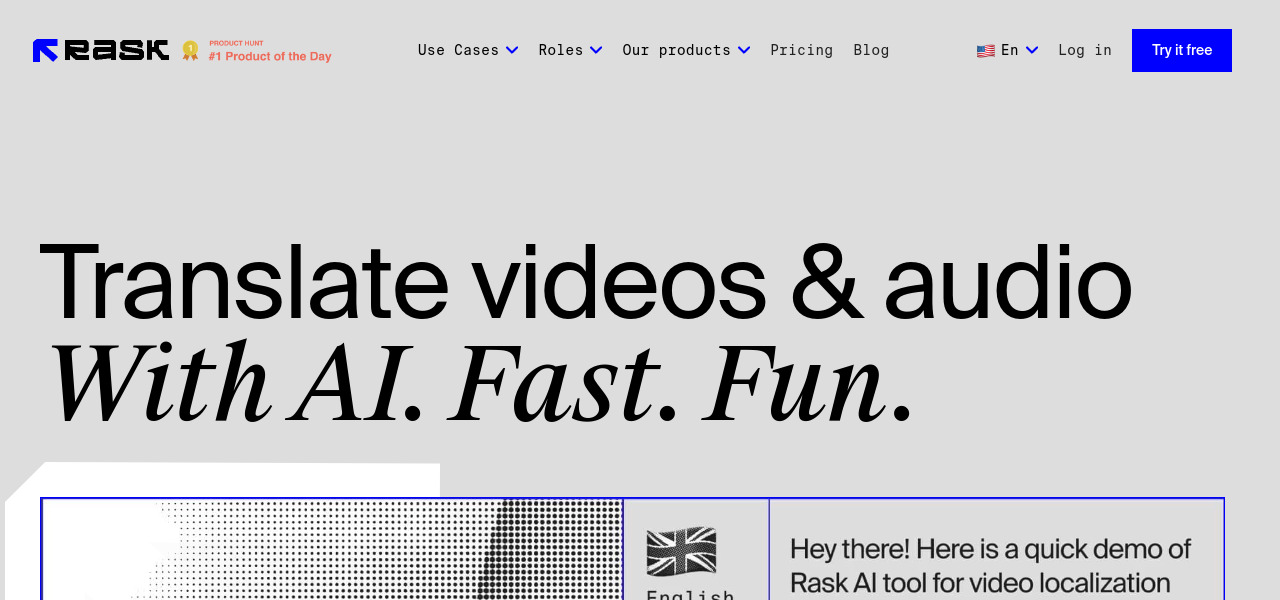
Task: Expand the language selector chevron
Action: pos(1032,50)
